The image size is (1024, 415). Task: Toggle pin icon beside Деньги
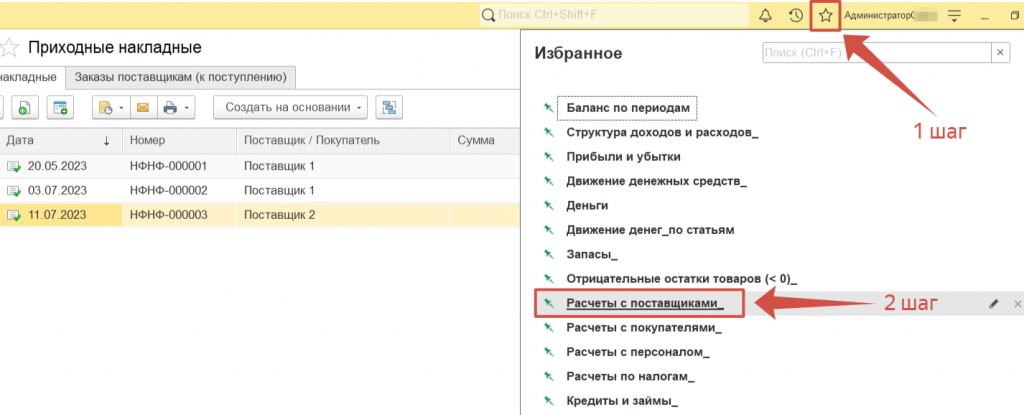point(547,205)
